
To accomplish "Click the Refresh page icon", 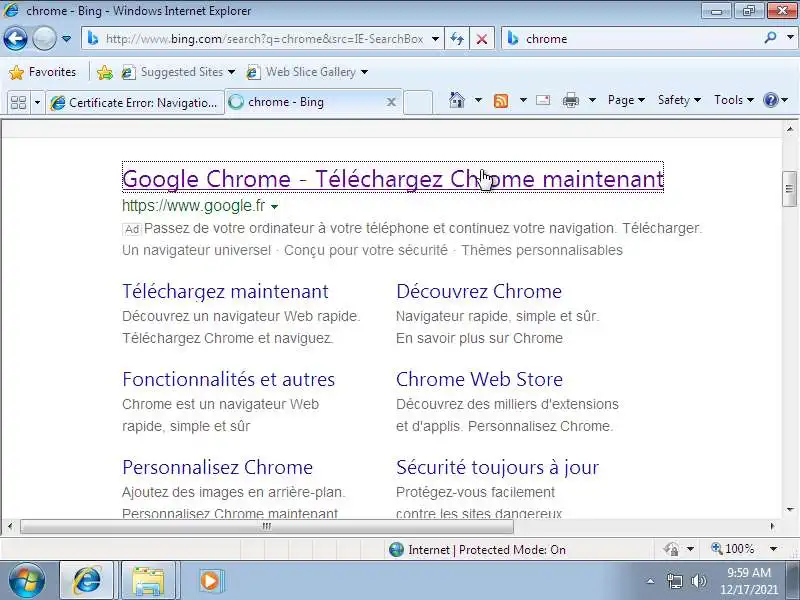I will (457, 39).
